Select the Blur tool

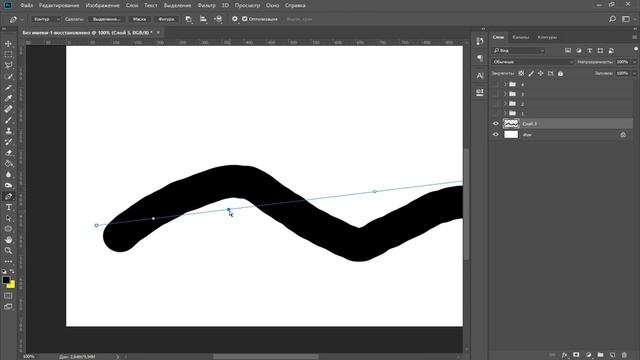(8, 175)
